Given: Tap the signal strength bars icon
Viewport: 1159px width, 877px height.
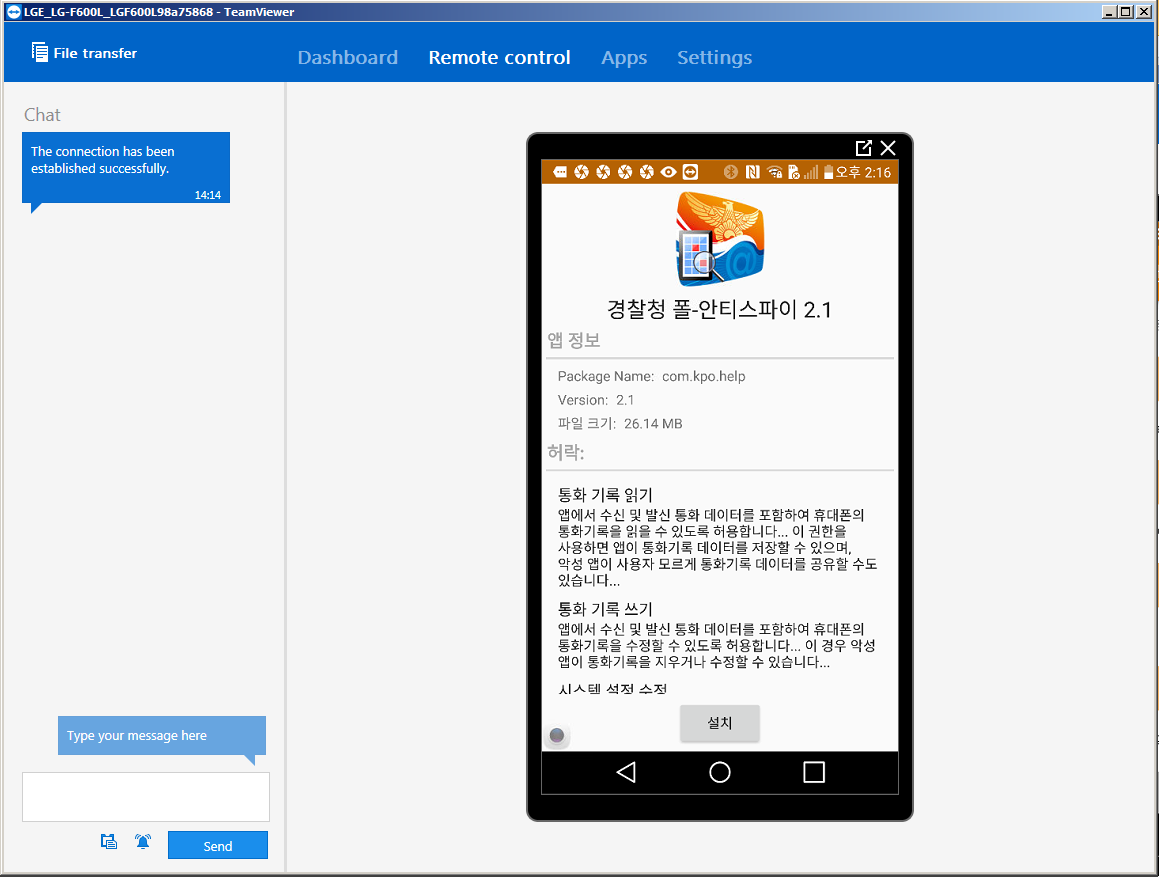Looking at the screenshot, I should coord(811,172).
